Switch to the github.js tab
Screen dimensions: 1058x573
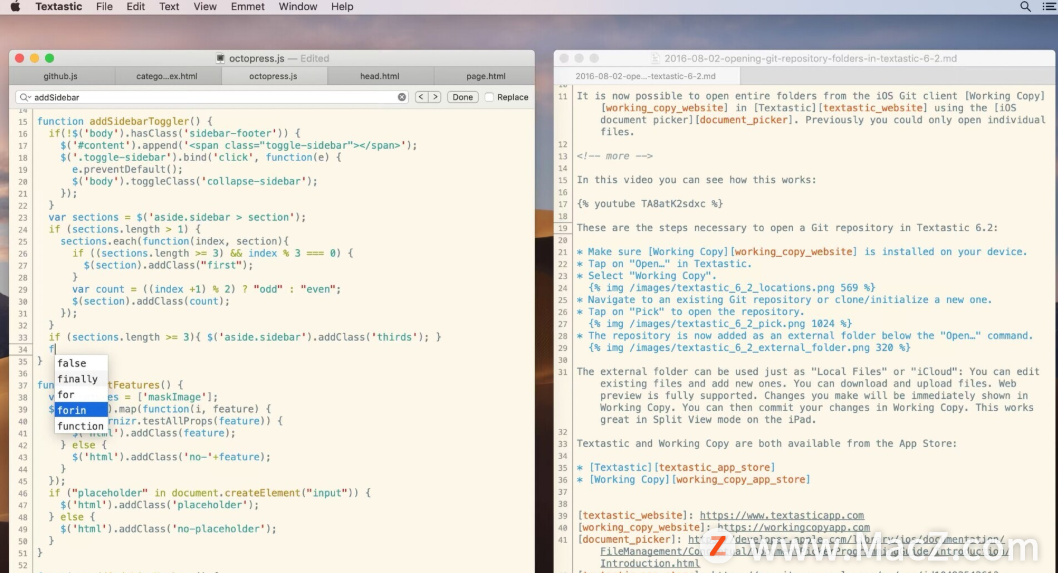(61, 76)
